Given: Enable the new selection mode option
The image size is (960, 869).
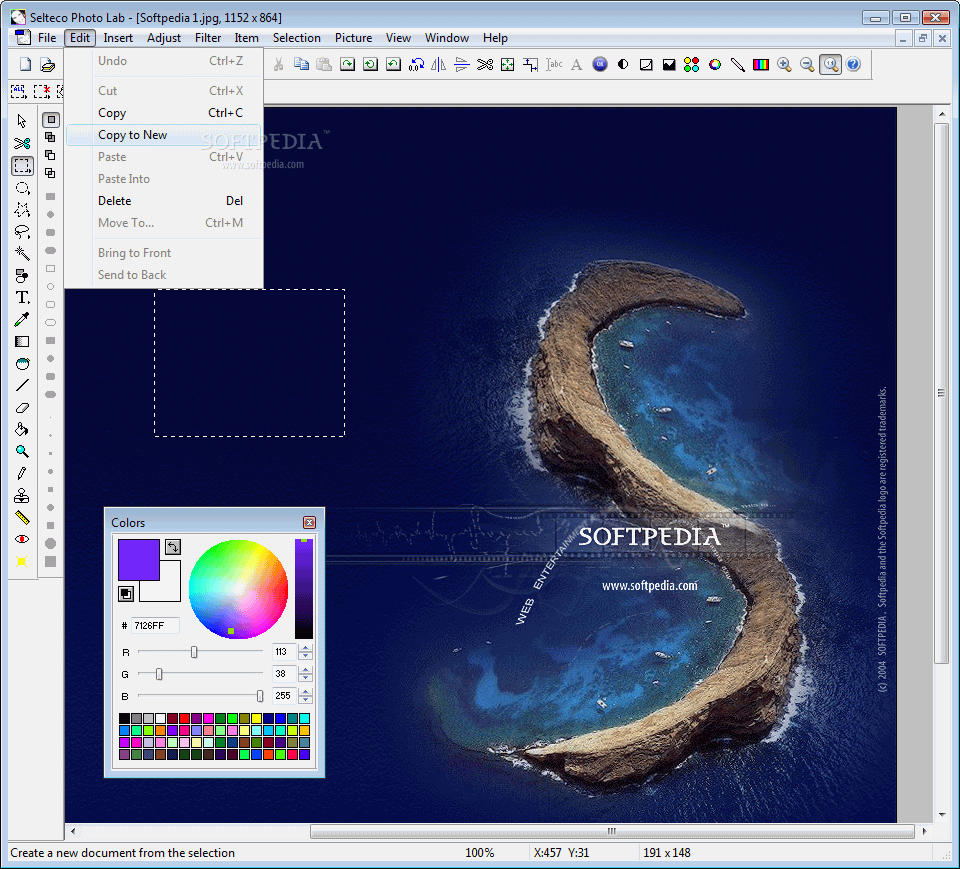Looking at the screenshot, I should click(x=51, y=119).
